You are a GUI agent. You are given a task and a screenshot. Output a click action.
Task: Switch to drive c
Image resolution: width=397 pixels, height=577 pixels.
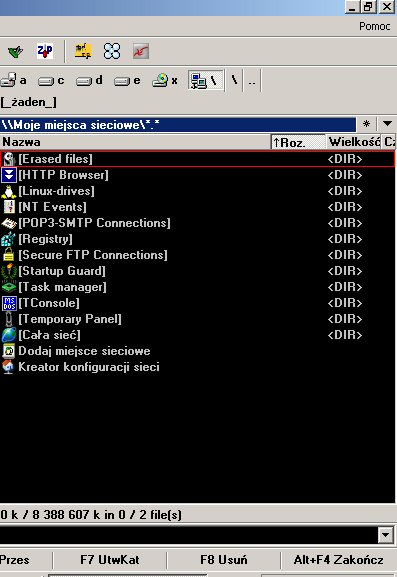(x=51, y=81)
